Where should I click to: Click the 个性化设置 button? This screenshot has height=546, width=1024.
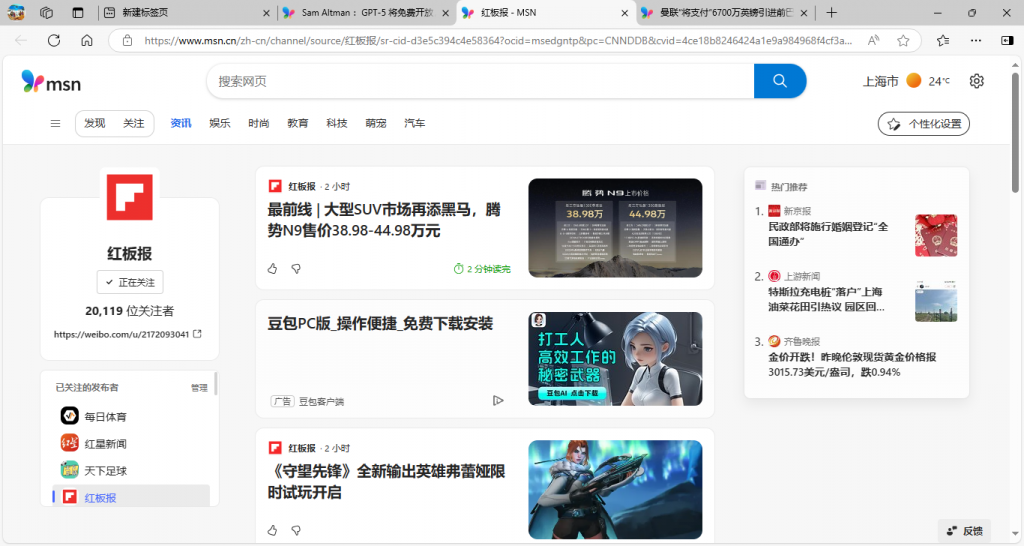point(923,124)
